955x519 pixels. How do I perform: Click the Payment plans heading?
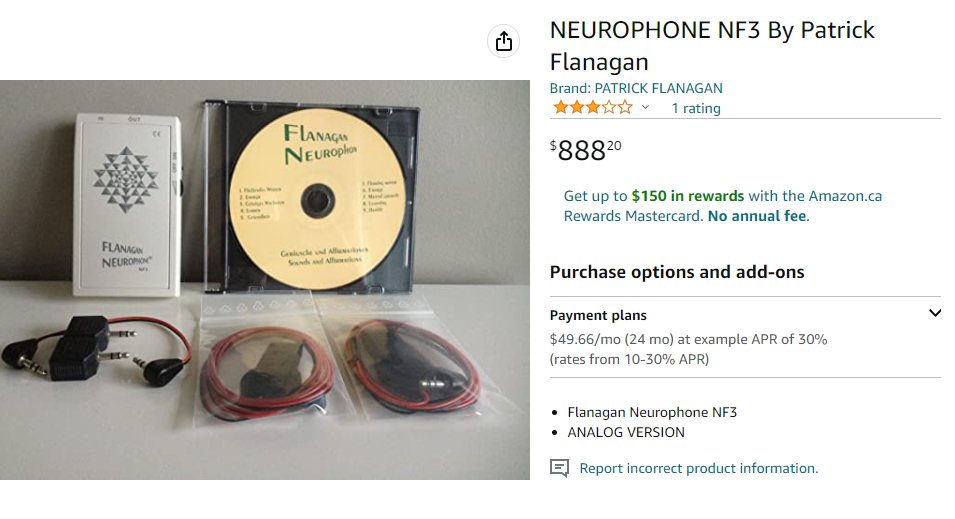click(x=598, y=316)
